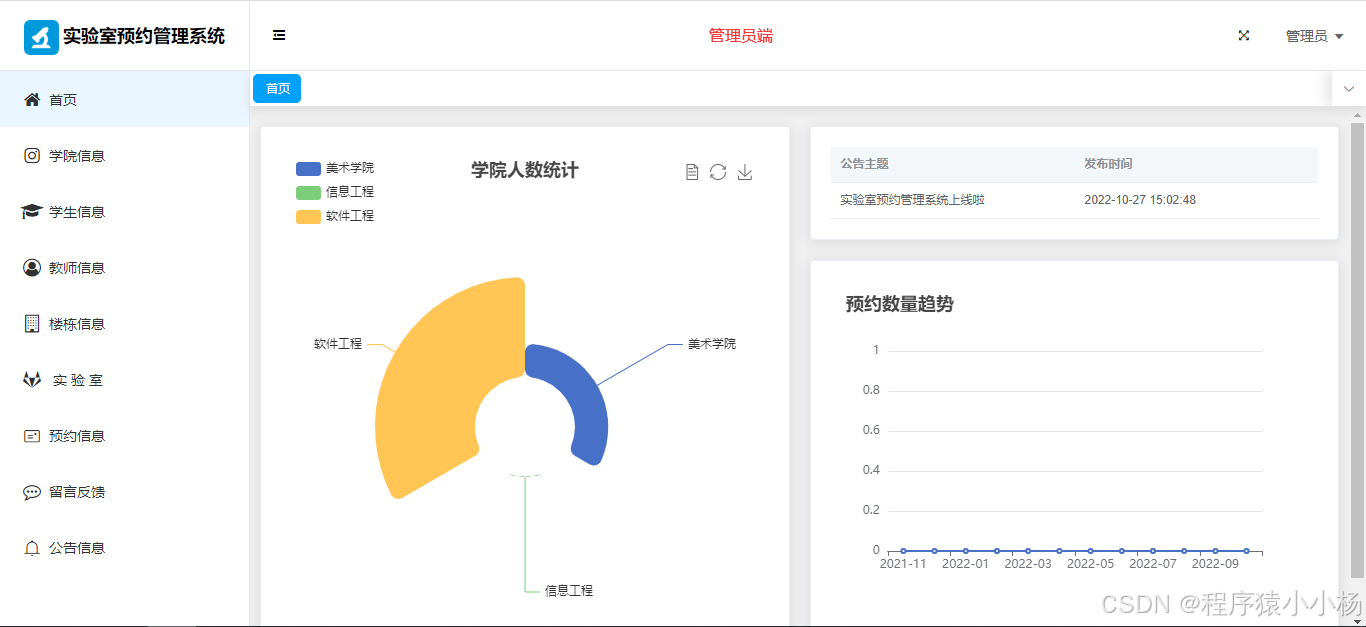Click the graduation cap icon for 学生信息

click(x=32, y=211)
